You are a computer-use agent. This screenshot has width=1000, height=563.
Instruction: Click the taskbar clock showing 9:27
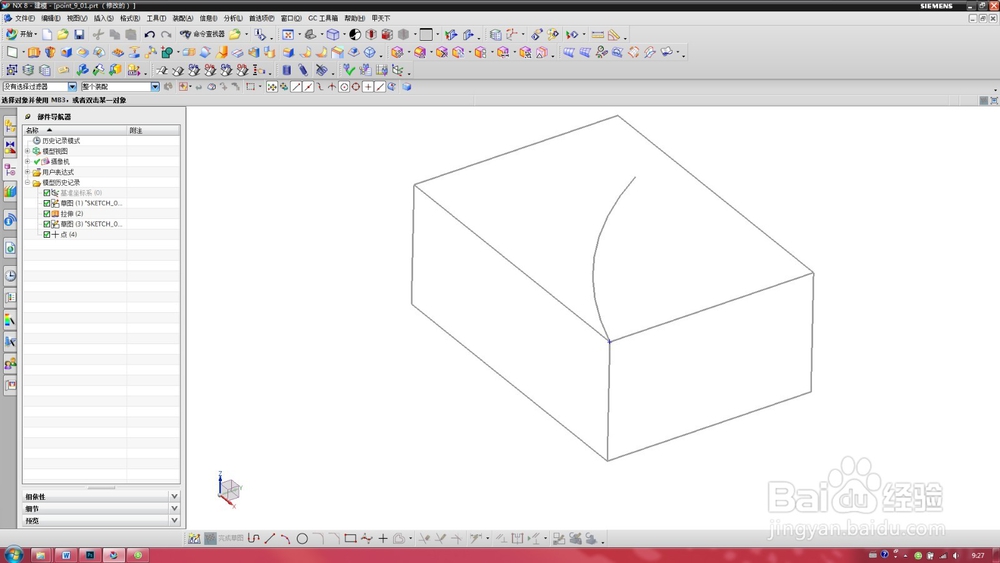(978, 555)
